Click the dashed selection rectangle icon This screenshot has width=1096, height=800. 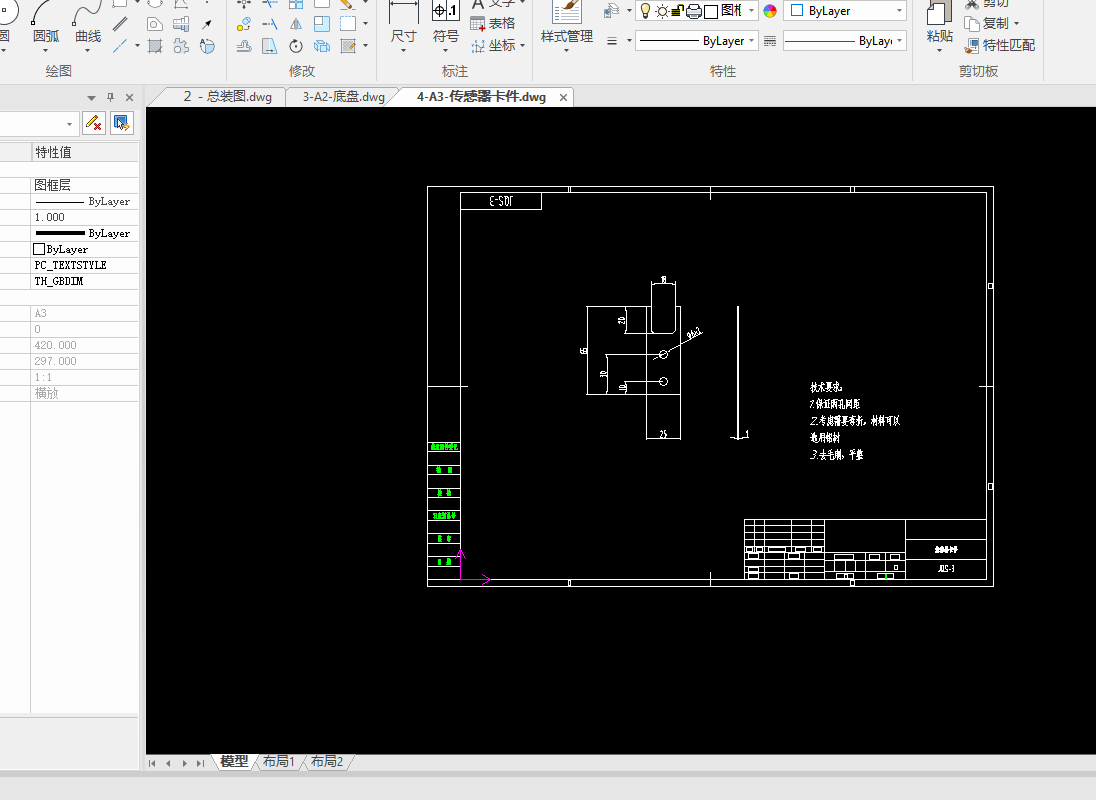pyautogui.click(x=347, y=24)
